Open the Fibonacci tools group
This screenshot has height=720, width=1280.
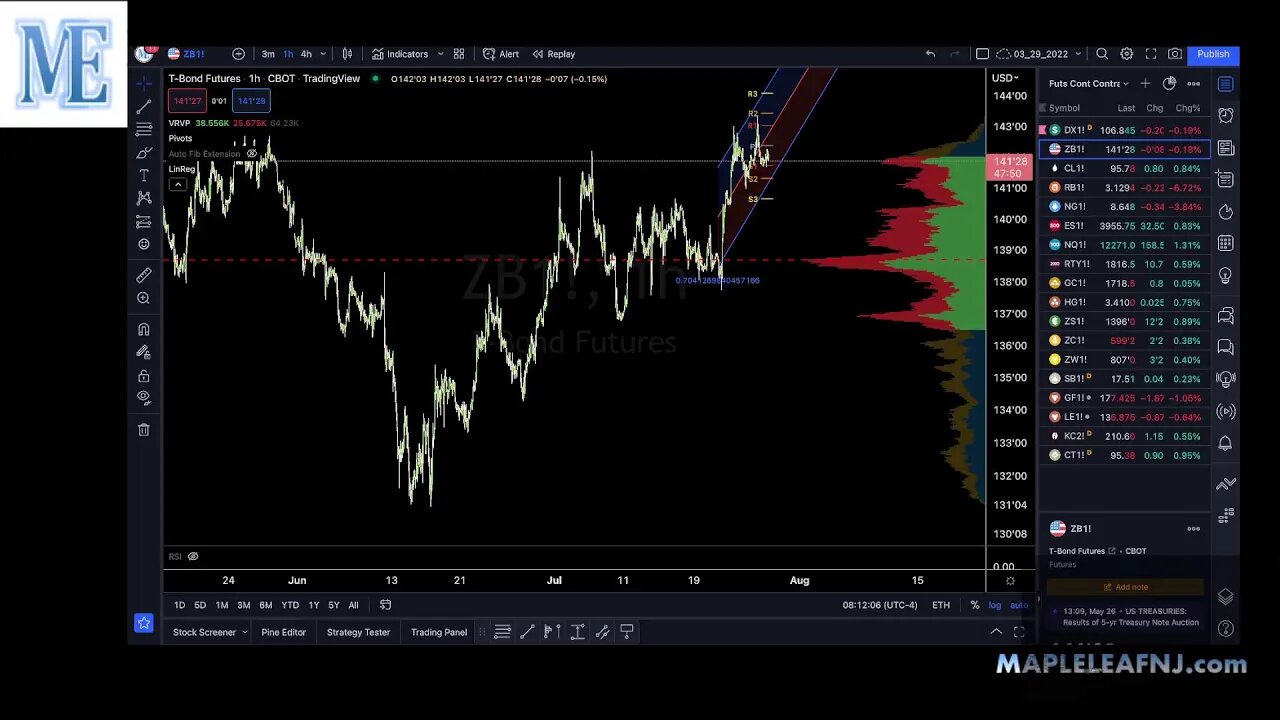click(x=144, y=129)
